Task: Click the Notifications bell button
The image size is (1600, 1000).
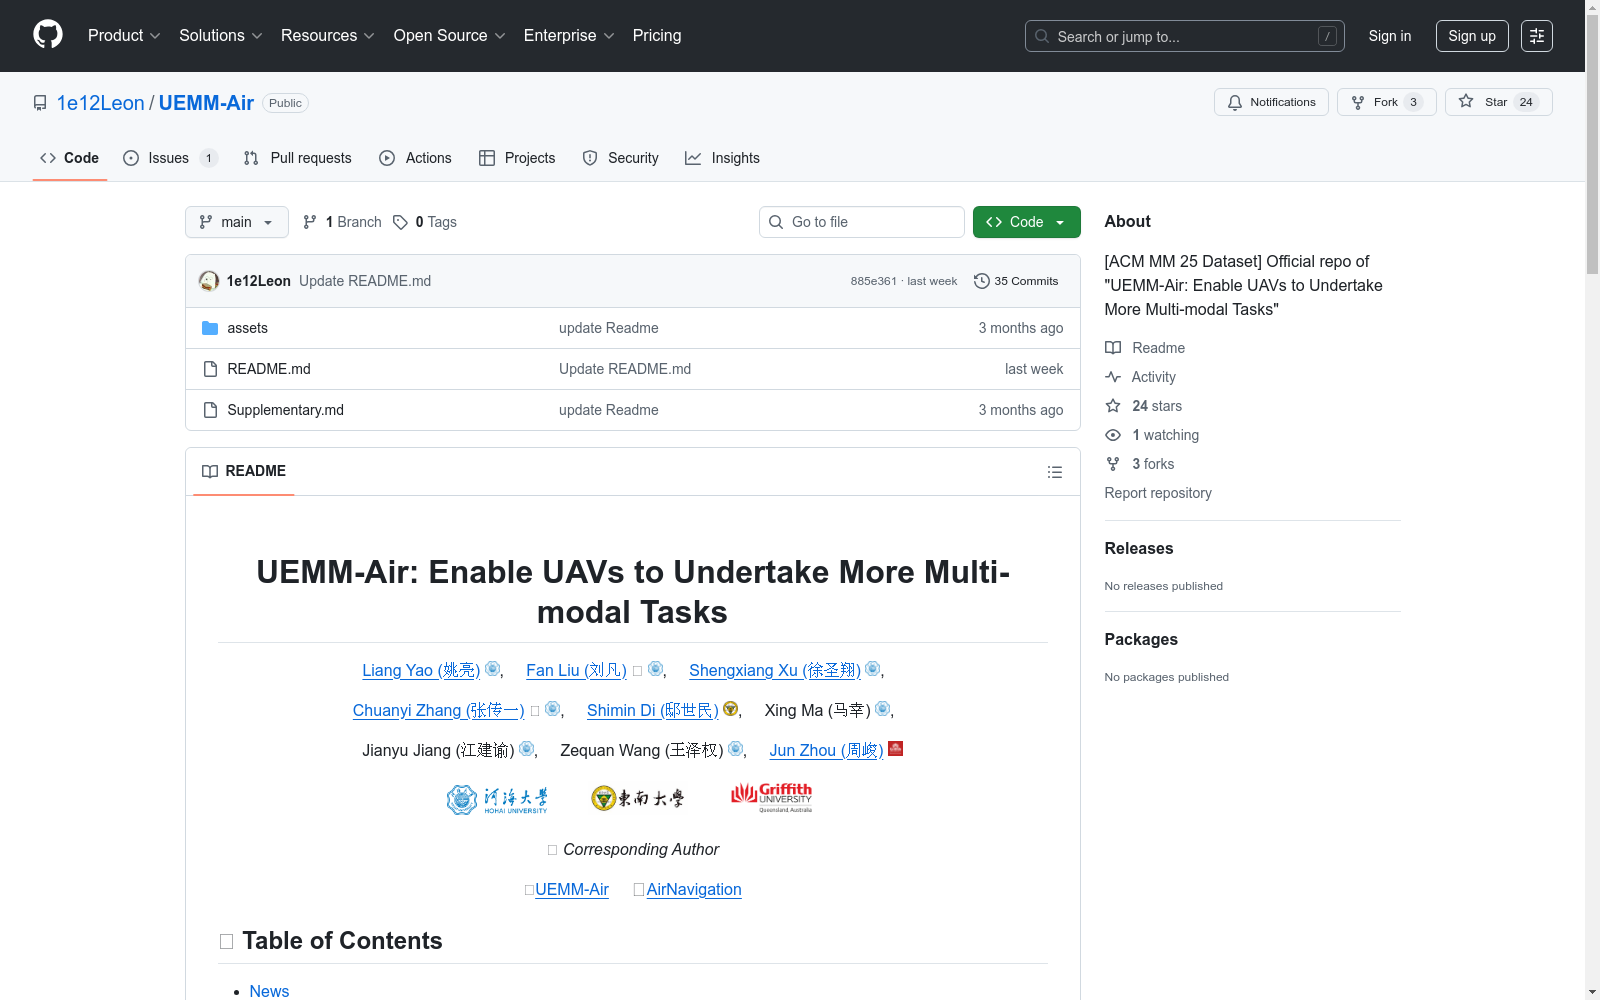Action: pyautogui.click(x=1271, y=102)
